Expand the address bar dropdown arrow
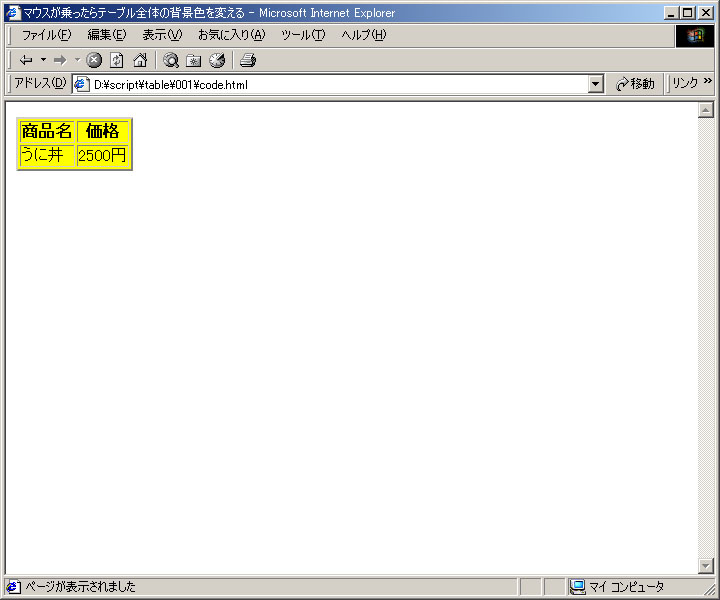The image size is (720, 600). [596, 84]
